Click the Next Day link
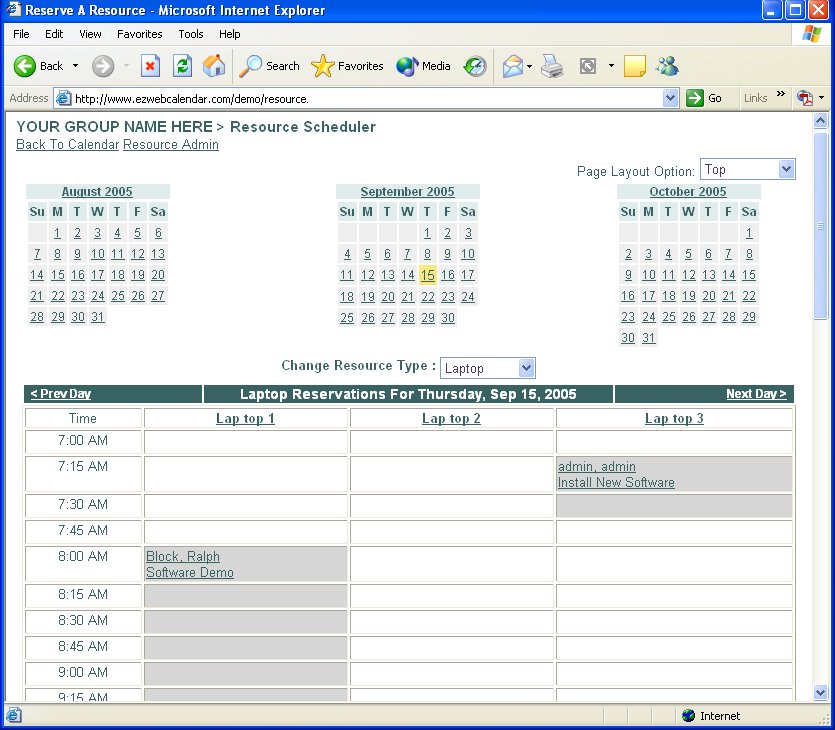Image resolution: width=835 pixels, height=730 pixels. 755,394
